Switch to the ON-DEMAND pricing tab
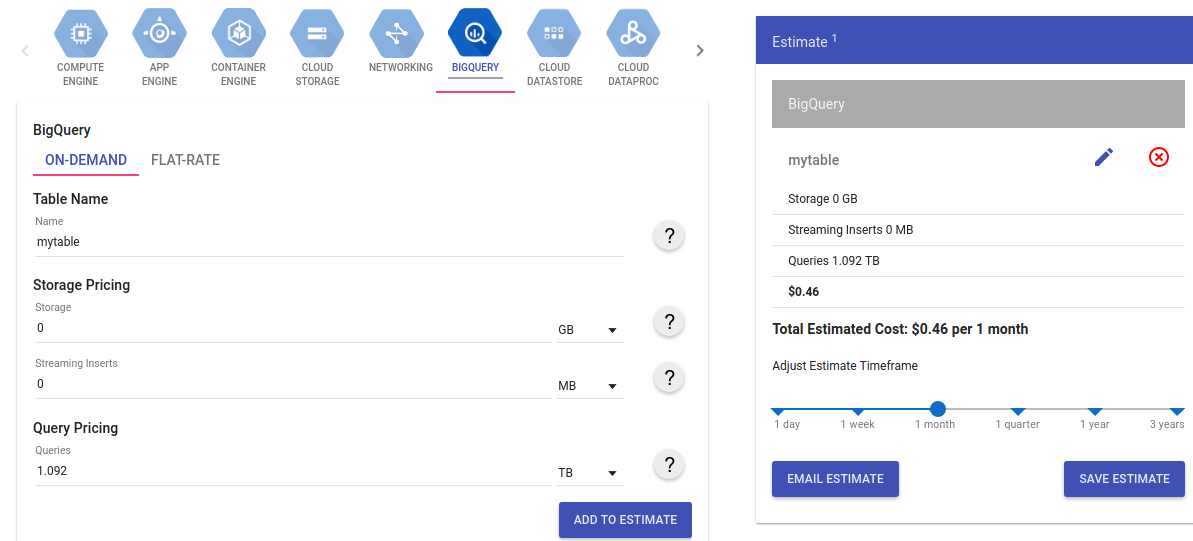The width and height of the screenshot is (1193, 541). coord(86,160)
